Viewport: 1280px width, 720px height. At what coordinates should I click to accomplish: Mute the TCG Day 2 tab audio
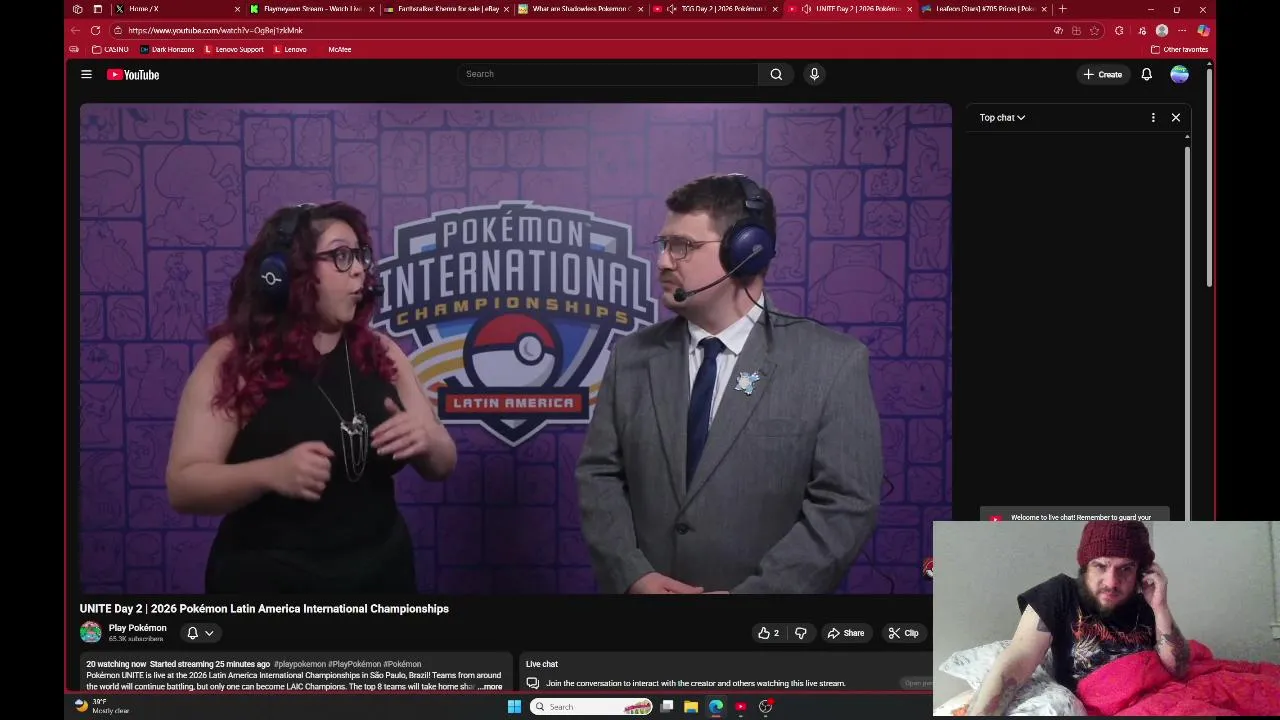671,9
